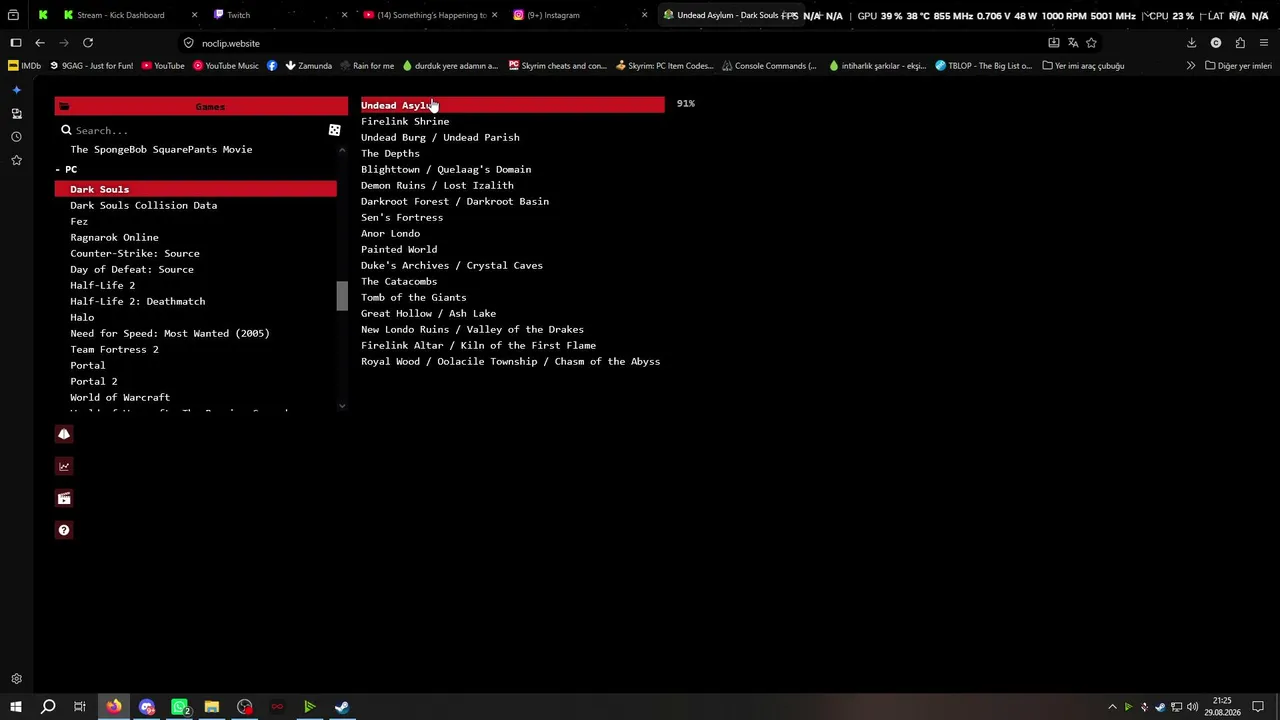Reload the noclip.website page

coord(88,43)
